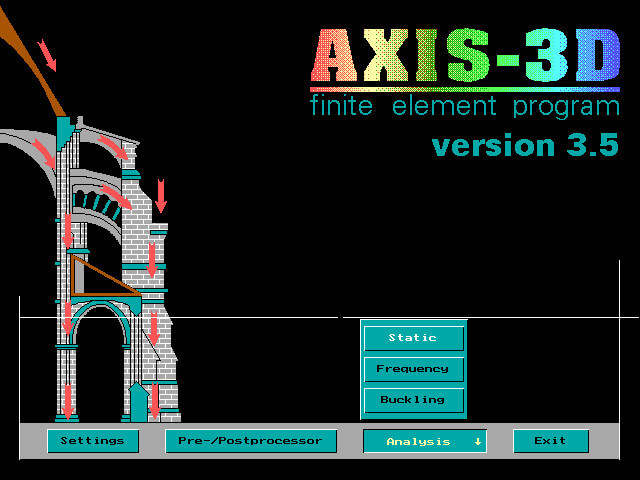The image size is (640, 480).
Task: Click the rainbow AXIS-3D logo
Action: (465, 55)
